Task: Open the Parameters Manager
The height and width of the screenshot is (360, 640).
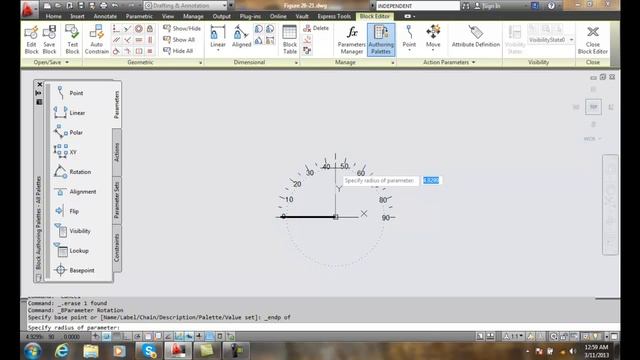Action: pyautogui.click(x=351, y=40)
